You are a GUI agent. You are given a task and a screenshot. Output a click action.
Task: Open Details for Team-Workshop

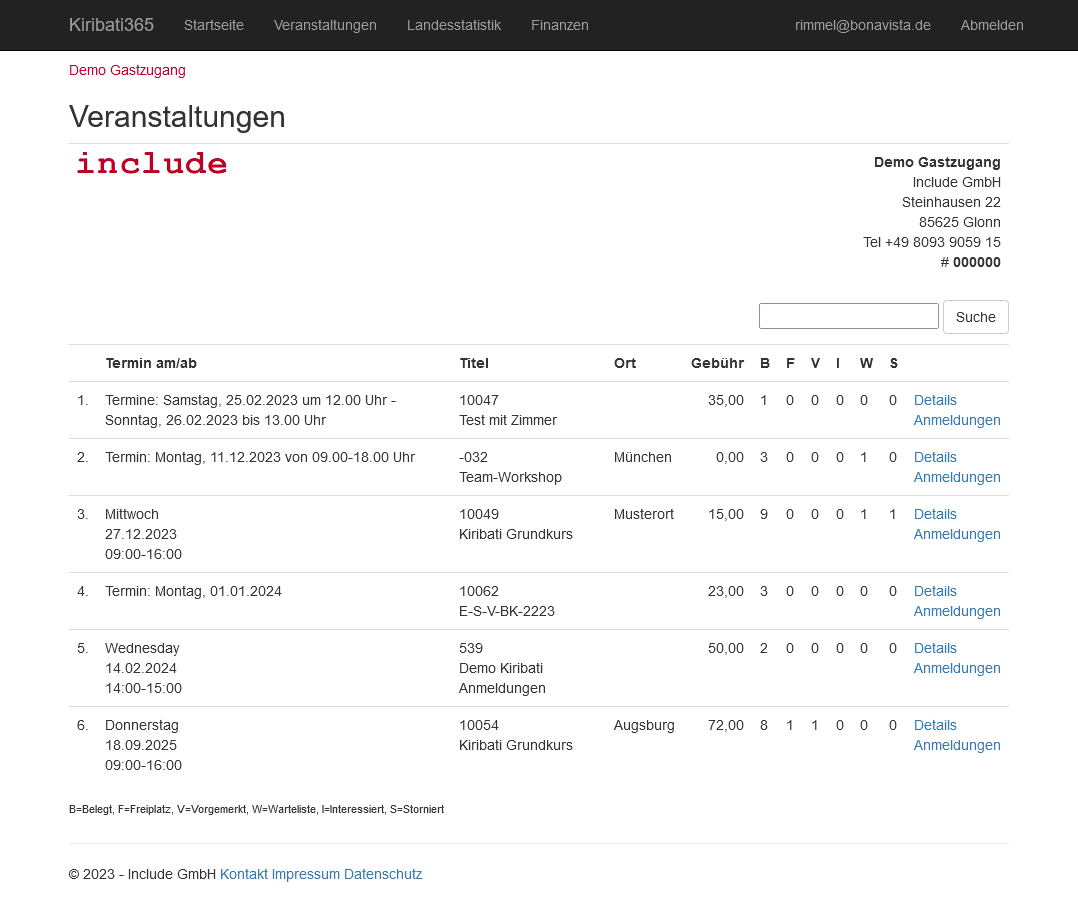click(x=935, y=457)
